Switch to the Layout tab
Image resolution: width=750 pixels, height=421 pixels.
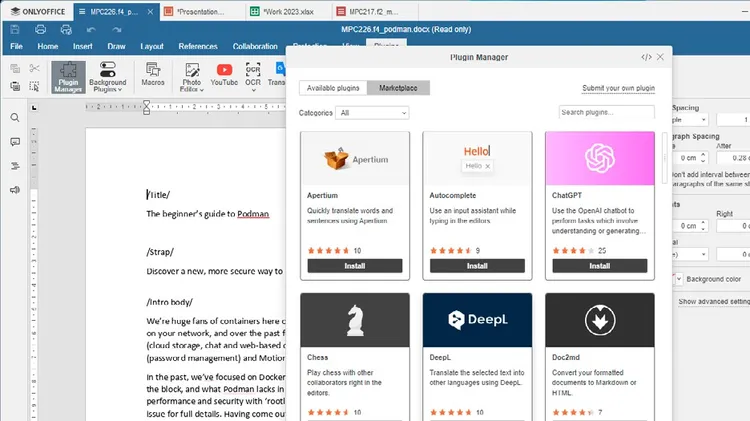click(152, 46)
